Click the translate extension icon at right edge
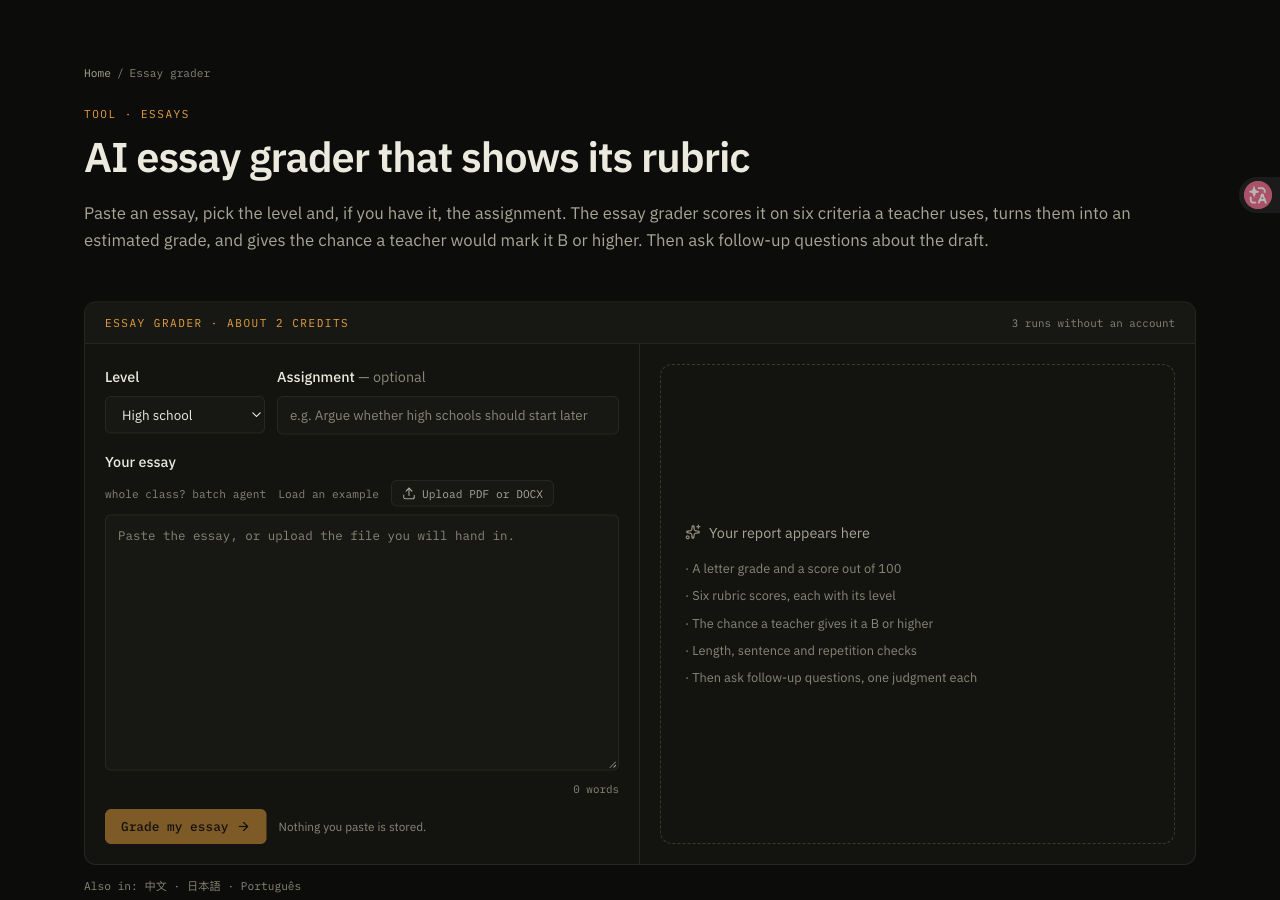Viewport: 1280px width, 900px height. (1258, 195)
